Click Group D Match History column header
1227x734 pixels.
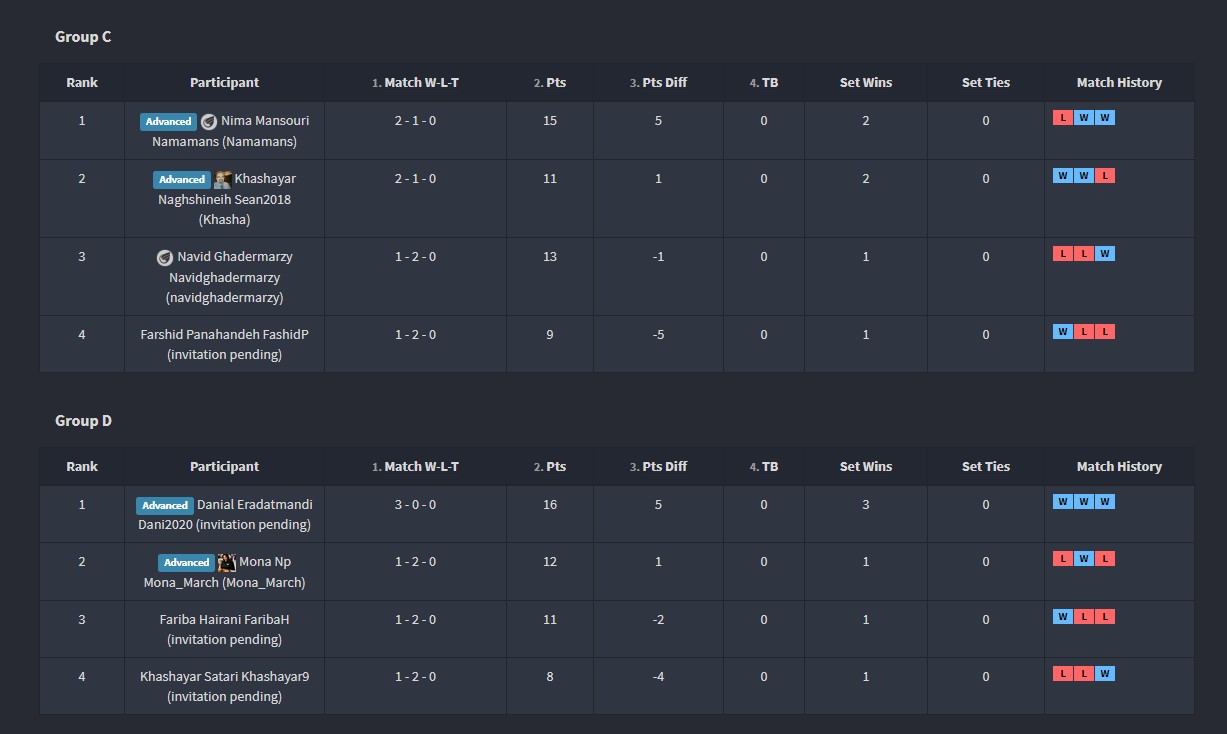click(x=1119, y=467)
